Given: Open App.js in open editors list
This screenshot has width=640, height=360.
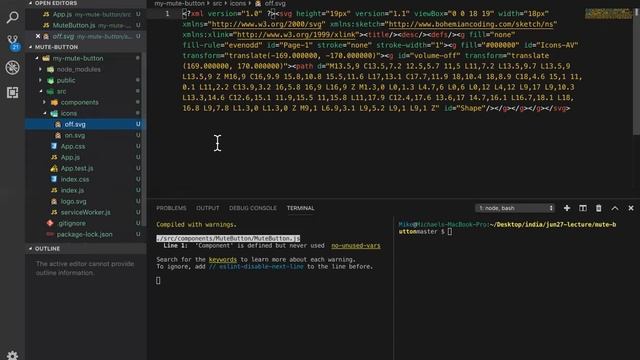Looking at the screenshot, I should point(86,14).
